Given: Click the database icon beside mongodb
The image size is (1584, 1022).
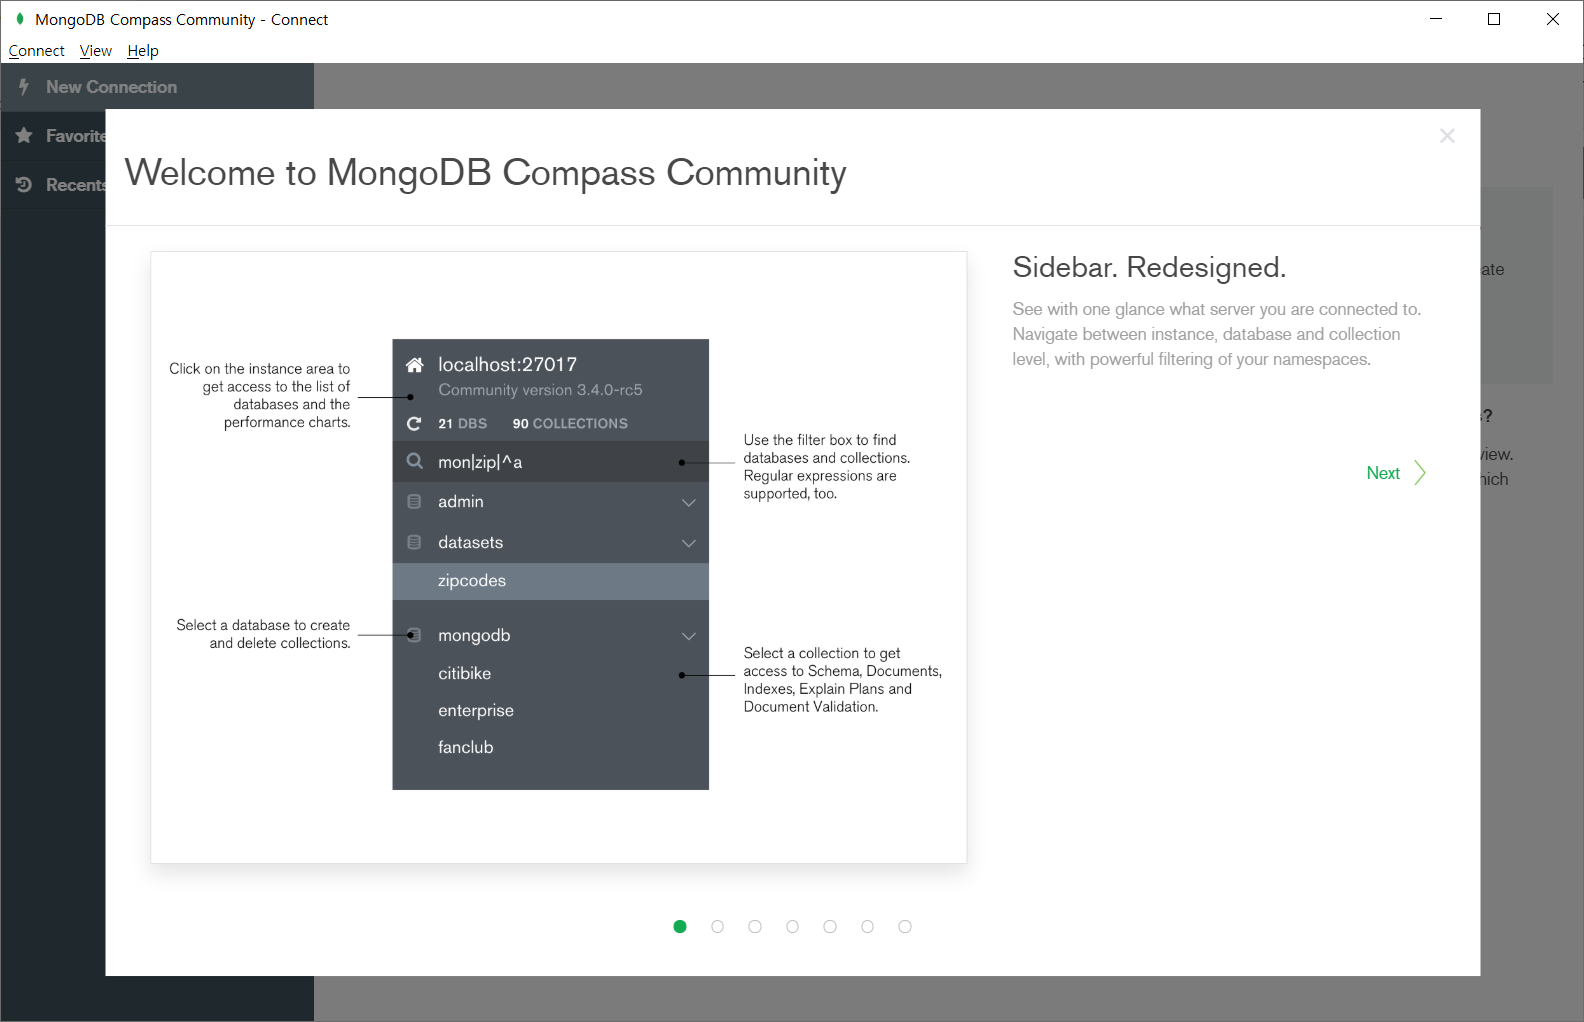Looking at the screenshot, I should [414, 635].
